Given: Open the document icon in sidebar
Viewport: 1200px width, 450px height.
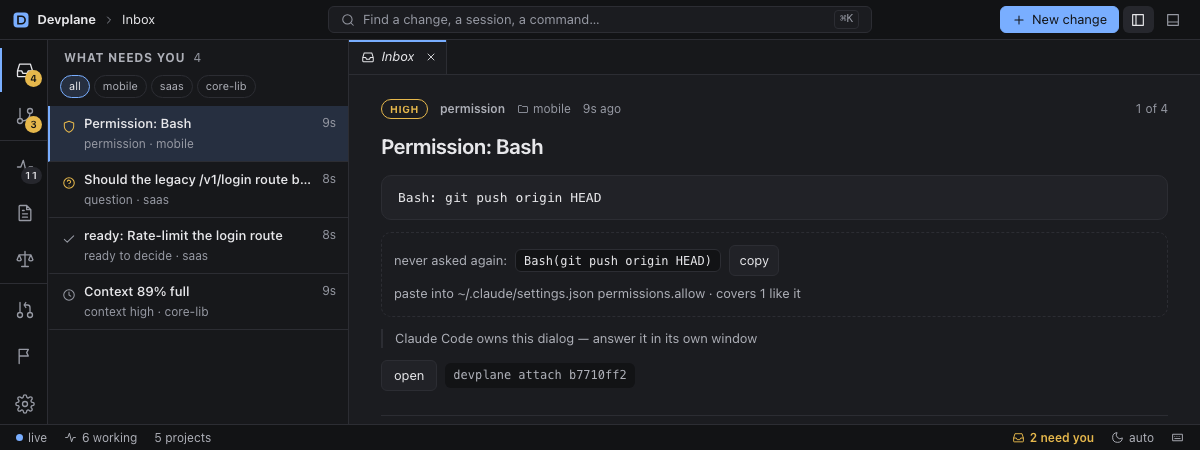Looking at the screenshot, I should [x=25, y=212].
